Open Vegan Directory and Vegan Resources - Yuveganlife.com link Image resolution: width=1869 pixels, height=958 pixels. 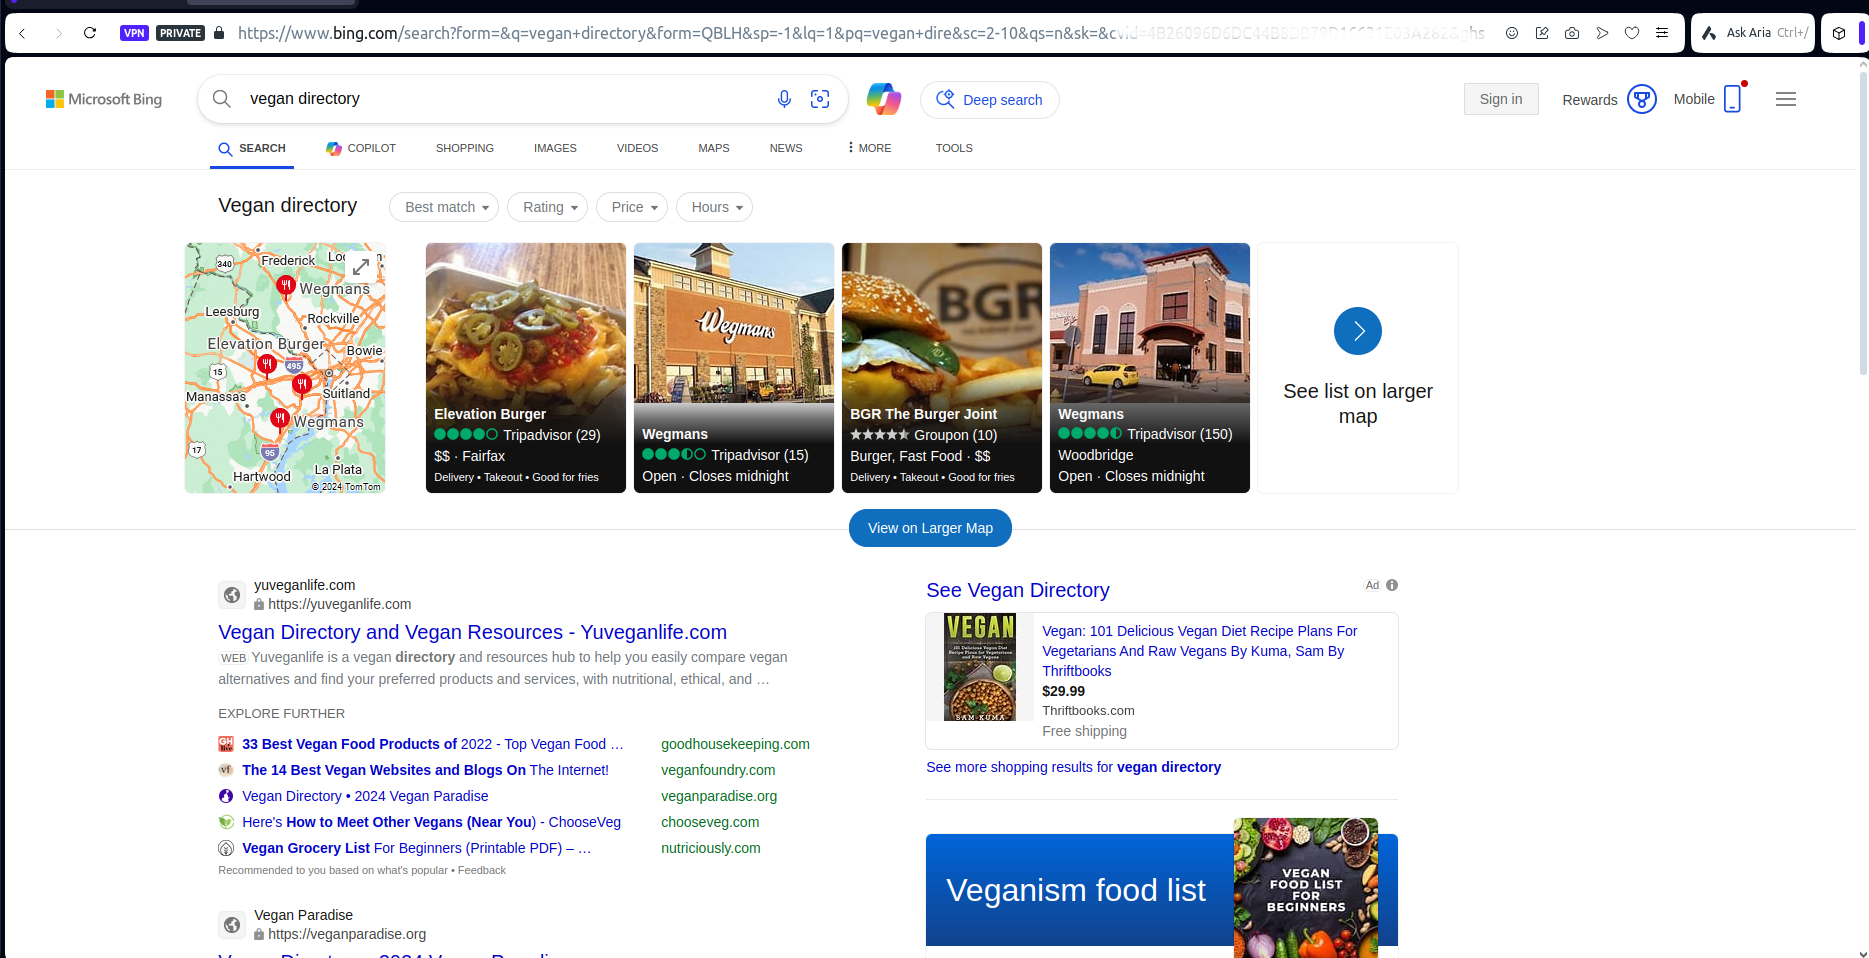472,632
